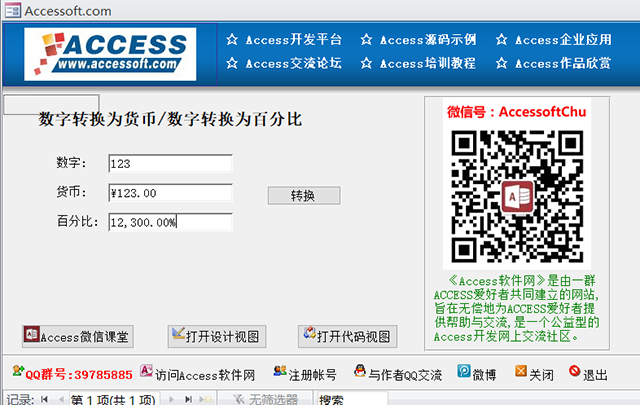Click the red 退出 icon
Image resolution: width=640 pixels, height=405 pixels.
(574, 371)
